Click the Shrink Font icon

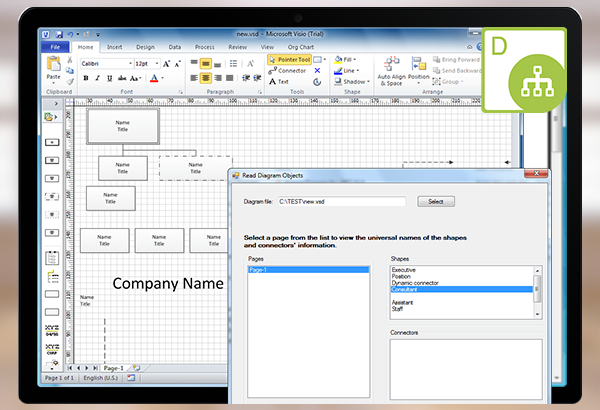(178, 64)
